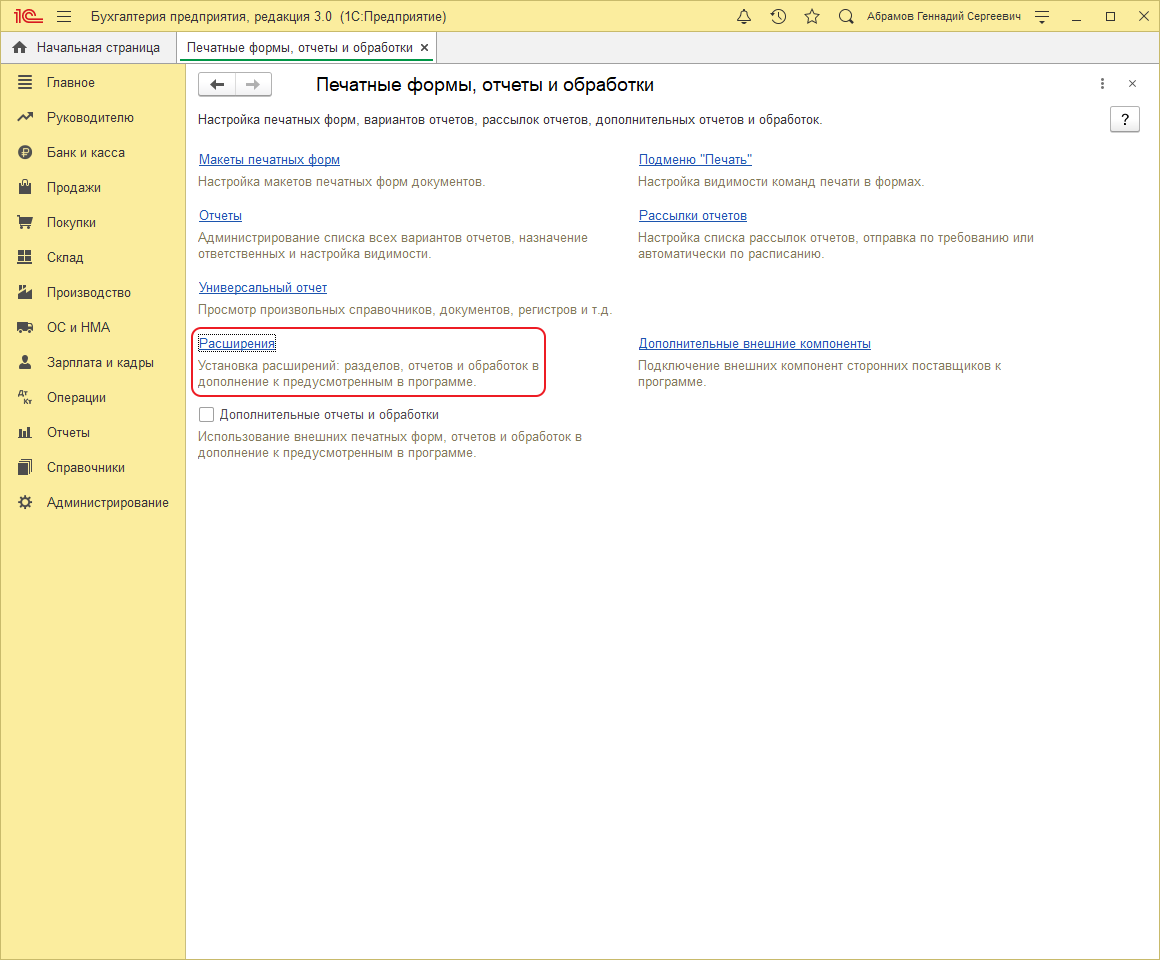Click the Банк и касса ruble icon
1160x960 pixels.
point(25,152)
